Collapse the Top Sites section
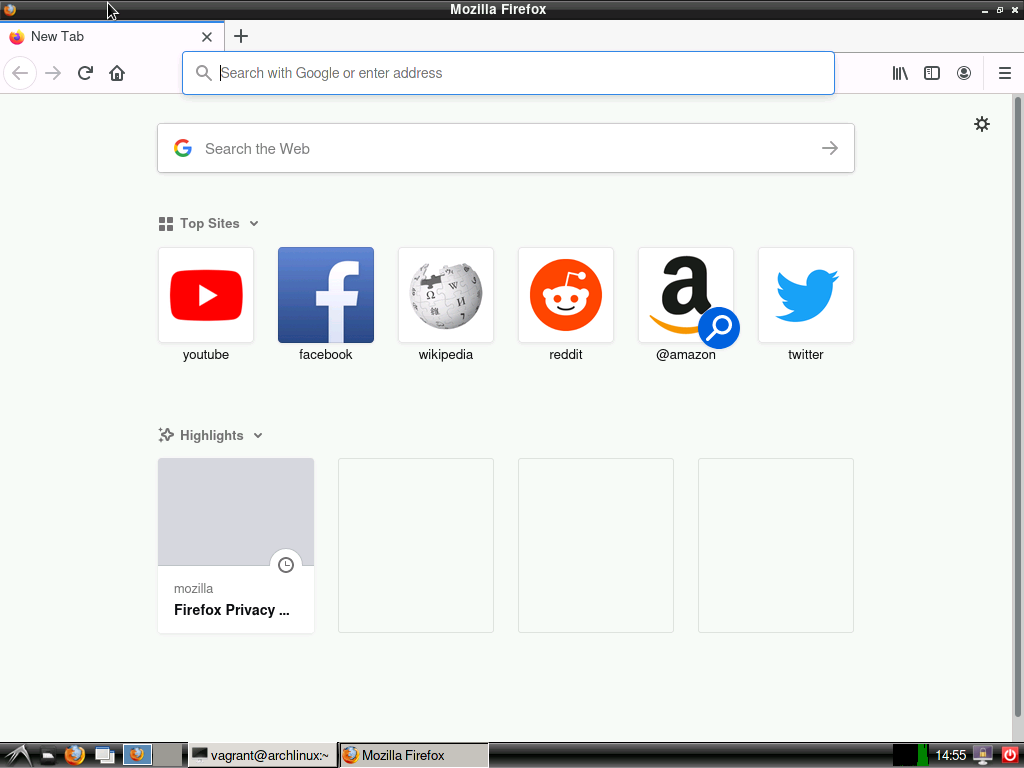 [x=254, y=224]
